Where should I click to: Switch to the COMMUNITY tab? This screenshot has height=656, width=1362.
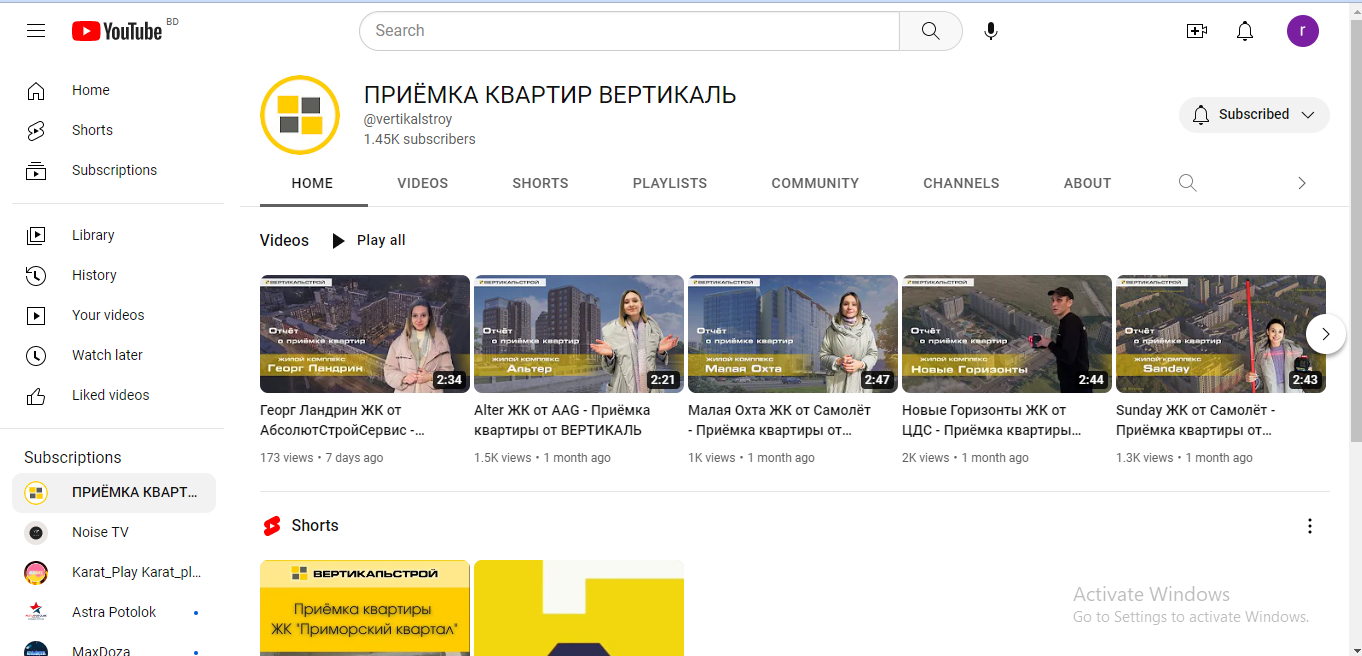tap(815, 183)
